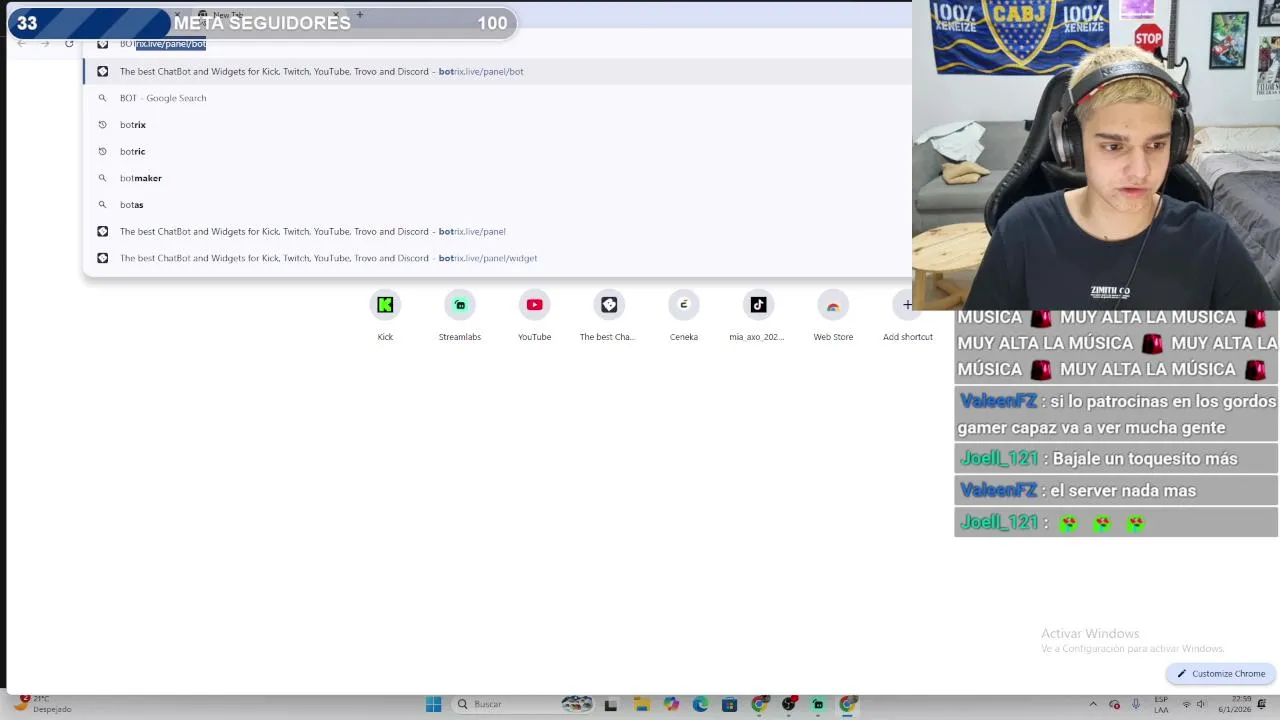Screen dimensions: 1280x720
Task: Open Copilot from the taskbar
Action: coord(671,704)
